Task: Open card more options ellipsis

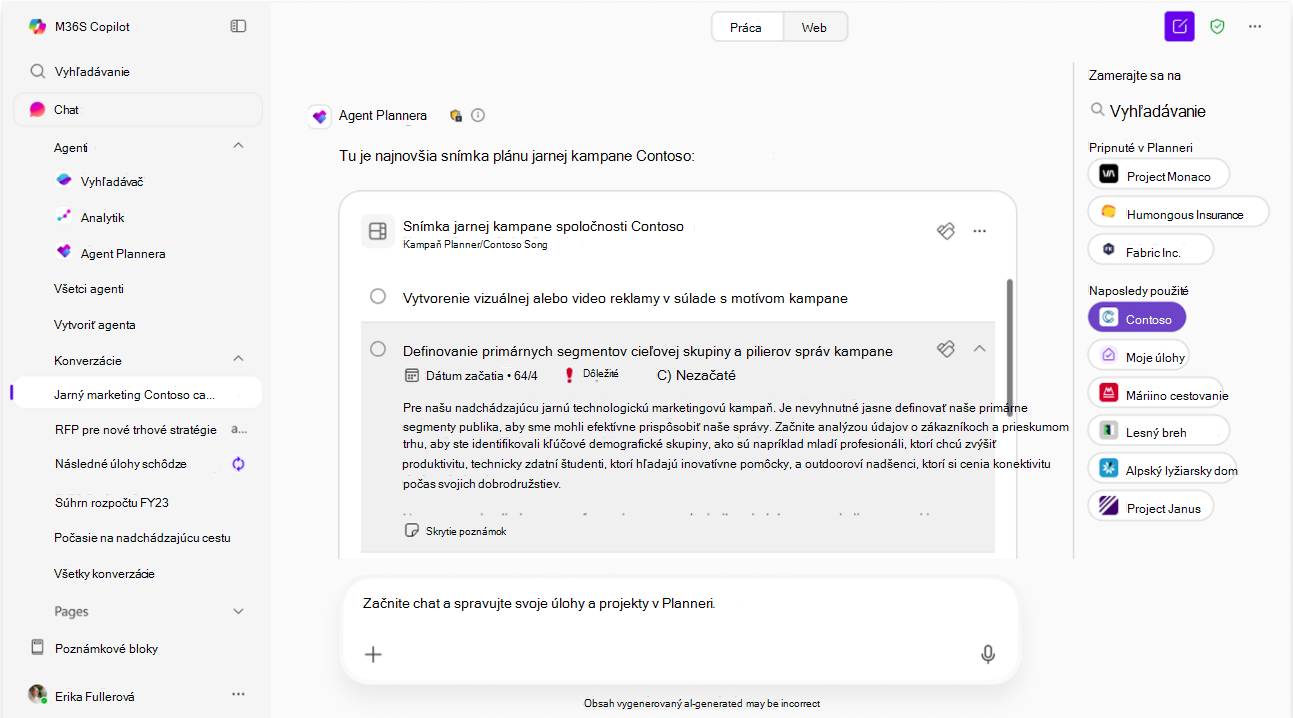Action: (x=980, y=231)
